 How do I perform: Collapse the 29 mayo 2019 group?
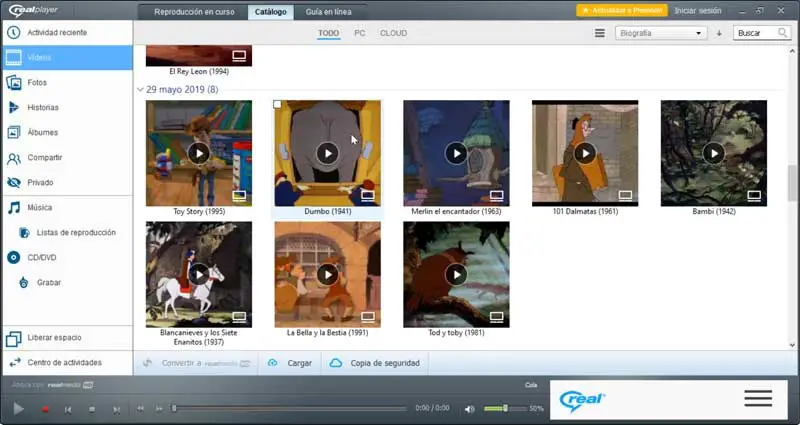pos(140,90)
